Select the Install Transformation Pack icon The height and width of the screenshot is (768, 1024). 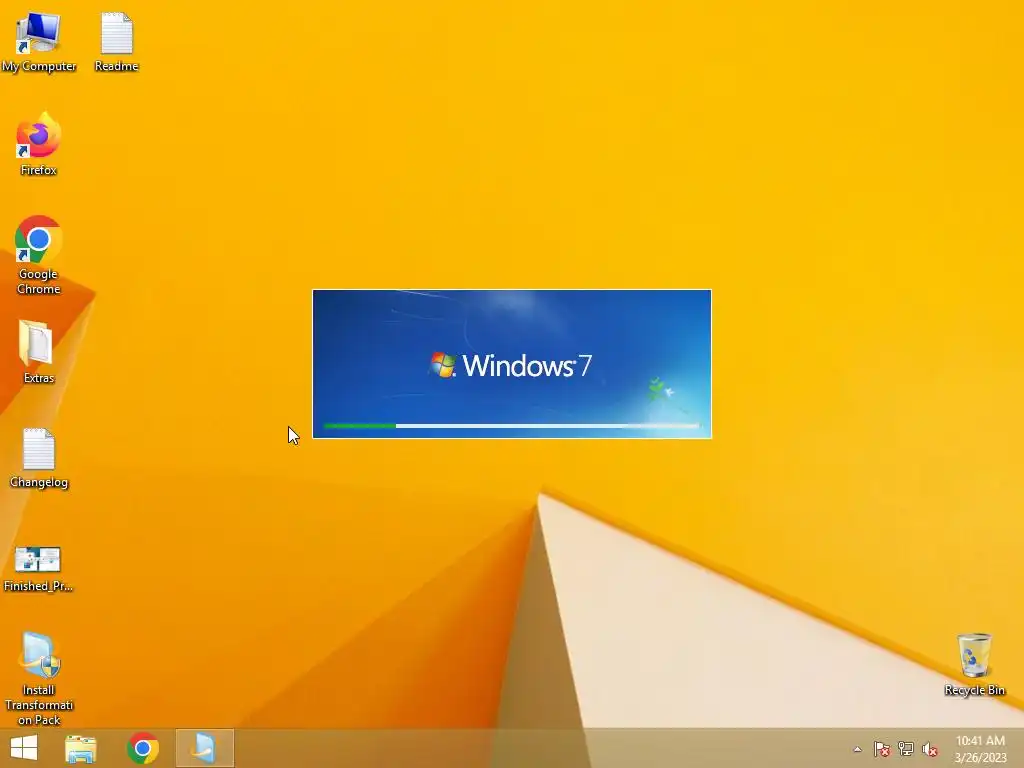pos(39,679)
